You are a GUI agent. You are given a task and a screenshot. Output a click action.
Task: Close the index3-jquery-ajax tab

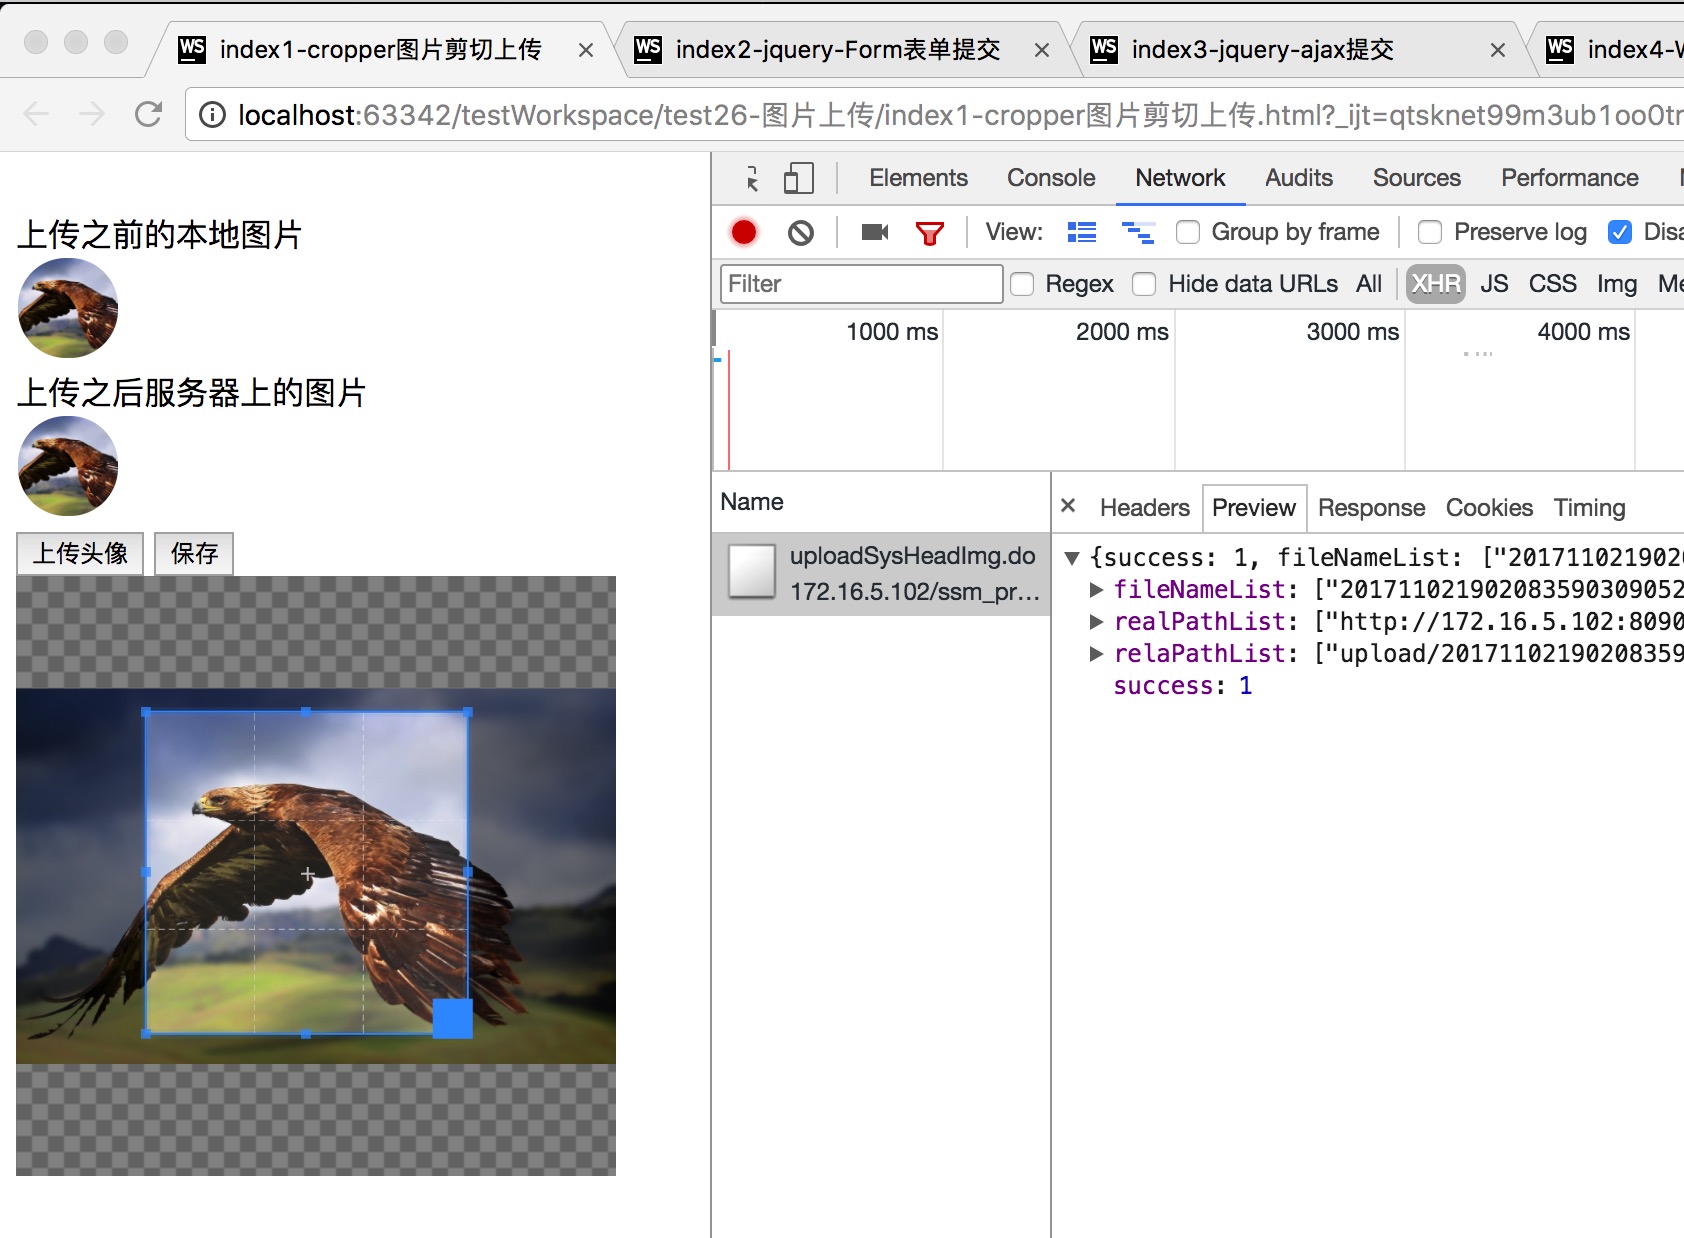(1498, 50)
